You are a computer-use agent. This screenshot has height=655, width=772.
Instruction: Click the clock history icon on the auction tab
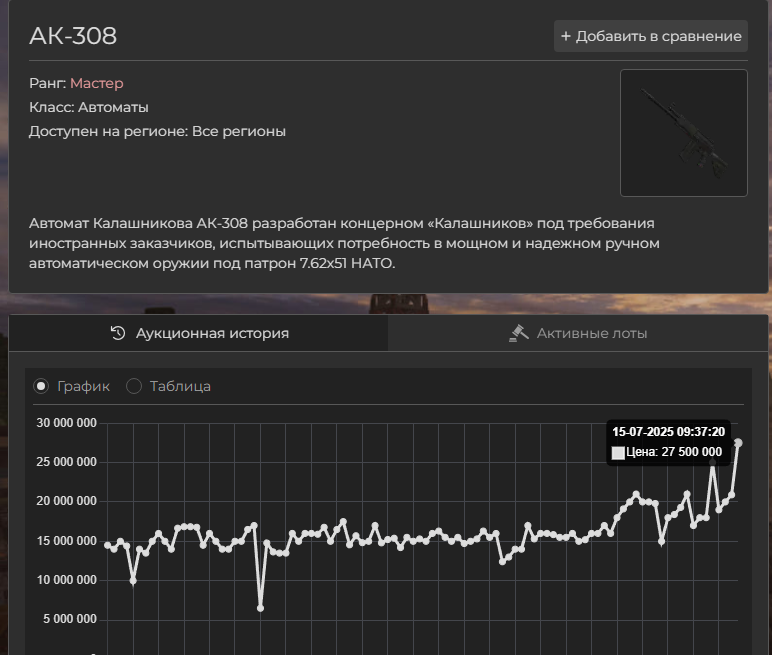click(x=118, y=333)
